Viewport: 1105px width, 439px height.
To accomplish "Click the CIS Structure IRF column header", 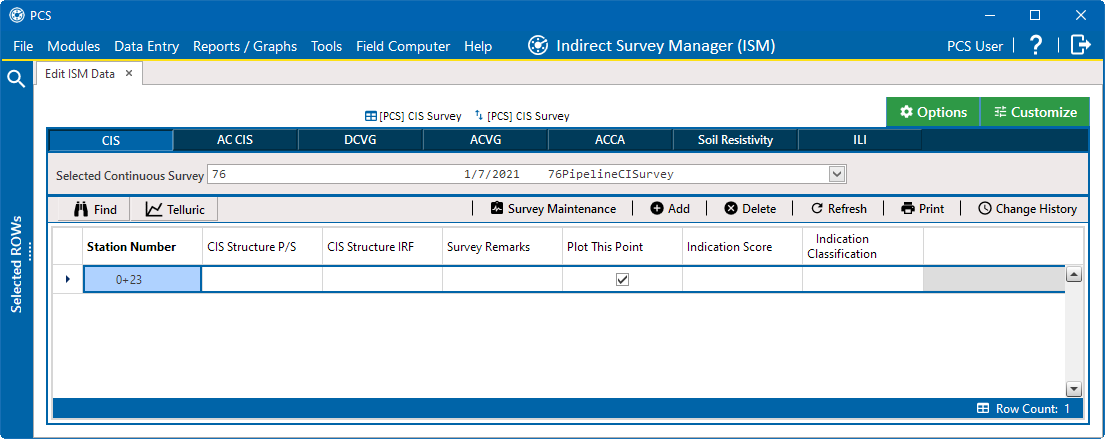I will pos(382,247).
